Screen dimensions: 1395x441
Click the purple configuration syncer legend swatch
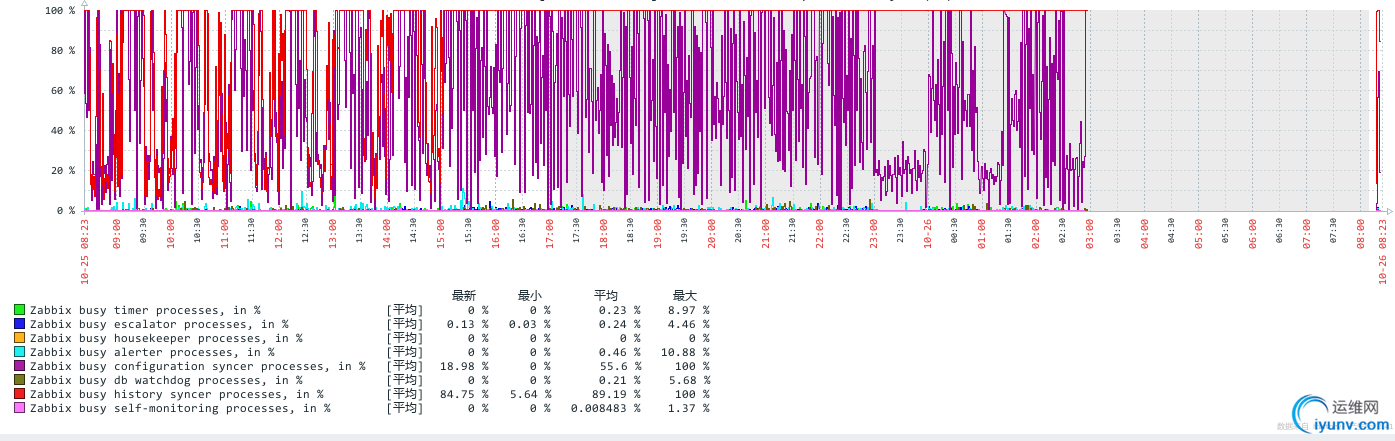20,366
